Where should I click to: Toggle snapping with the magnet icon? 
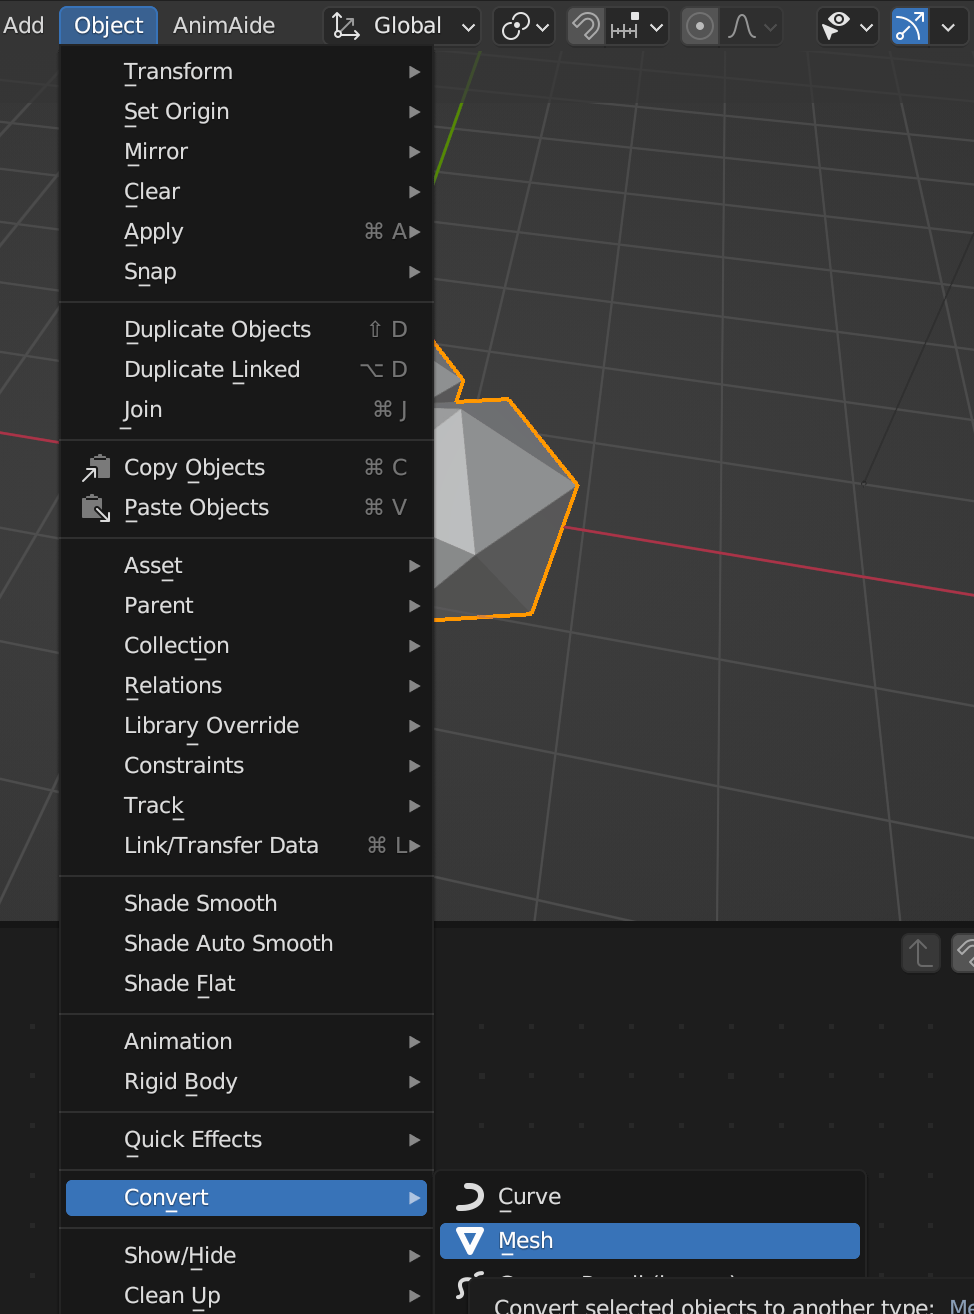coord(586,26)
